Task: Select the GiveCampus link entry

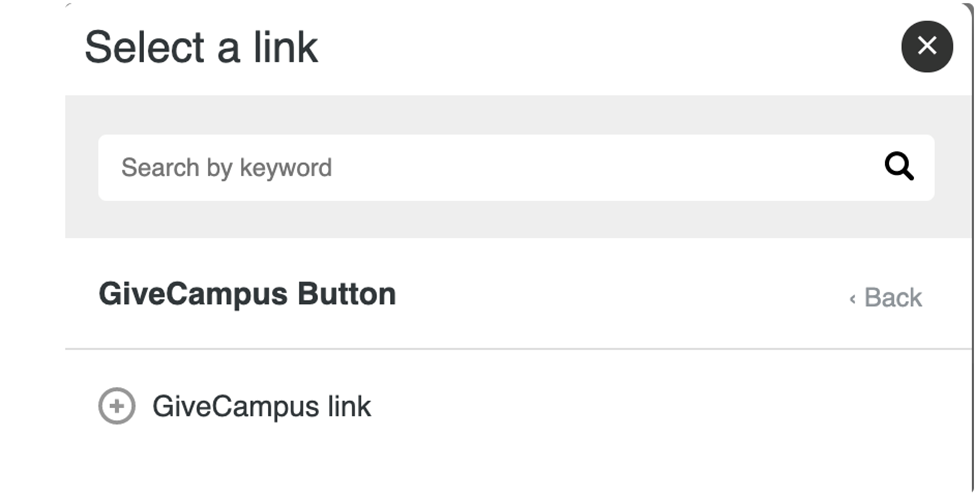Action: tap(235, 406)
